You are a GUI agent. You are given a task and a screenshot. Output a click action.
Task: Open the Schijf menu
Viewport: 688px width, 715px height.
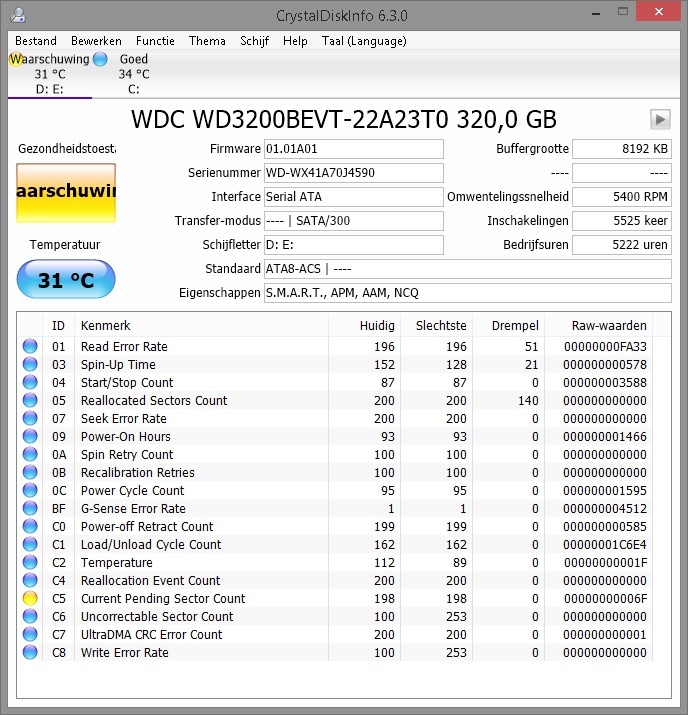point(254,41)
